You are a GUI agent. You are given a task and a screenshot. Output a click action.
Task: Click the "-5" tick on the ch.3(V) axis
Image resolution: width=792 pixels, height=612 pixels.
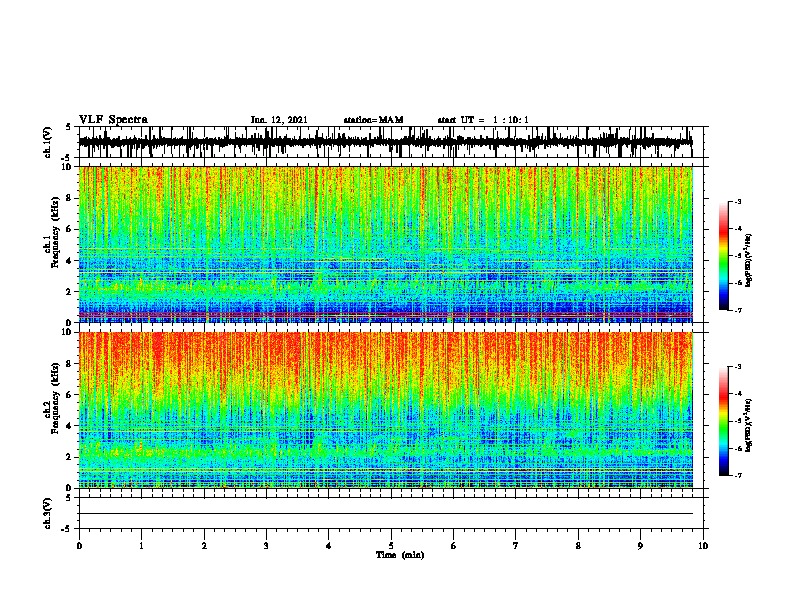[x=67, y=529]
